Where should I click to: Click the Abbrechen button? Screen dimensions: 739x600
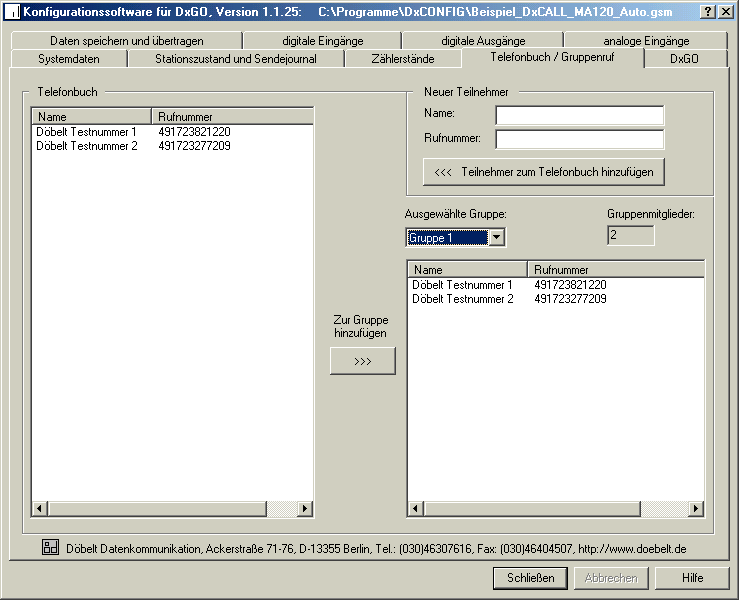pos(611,578)
